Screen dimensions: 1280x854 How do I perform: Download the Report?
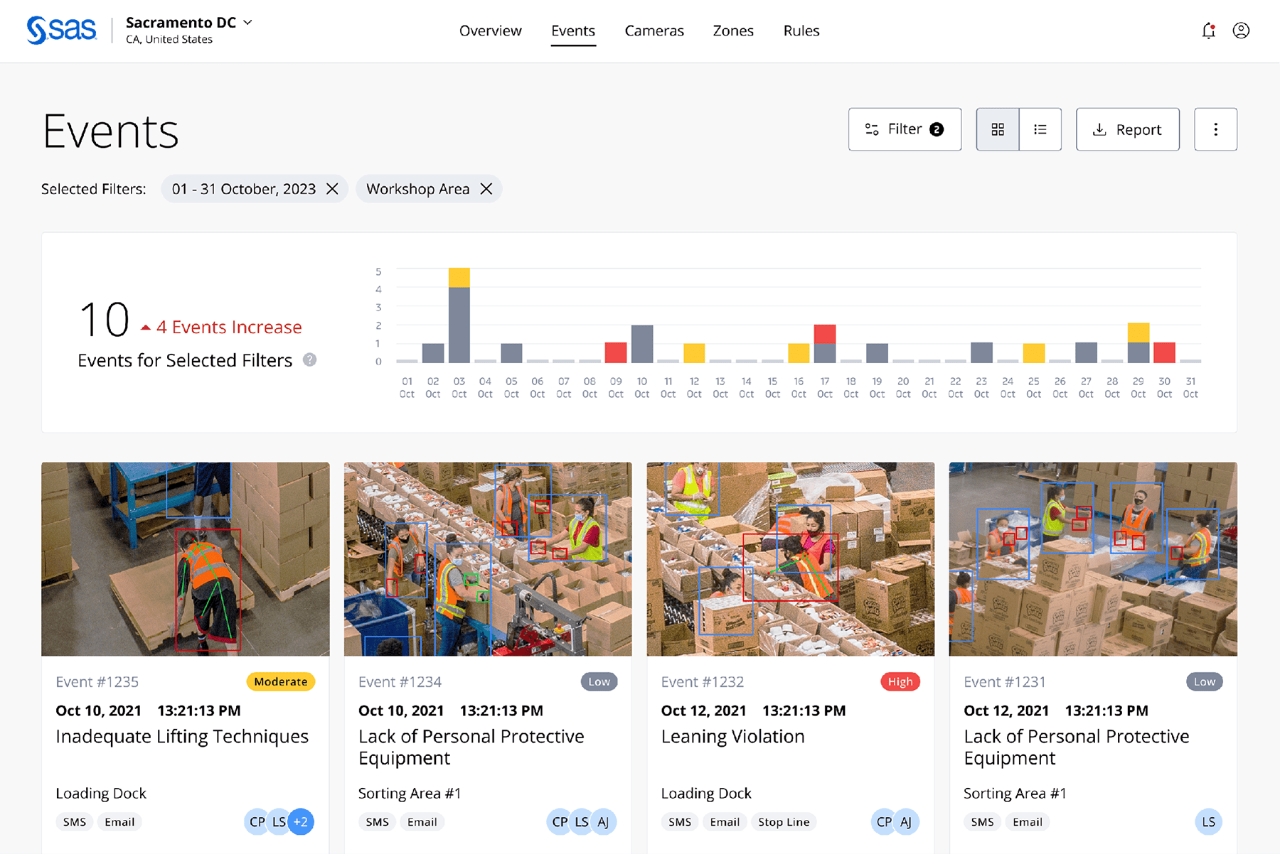pos(1127,130)
